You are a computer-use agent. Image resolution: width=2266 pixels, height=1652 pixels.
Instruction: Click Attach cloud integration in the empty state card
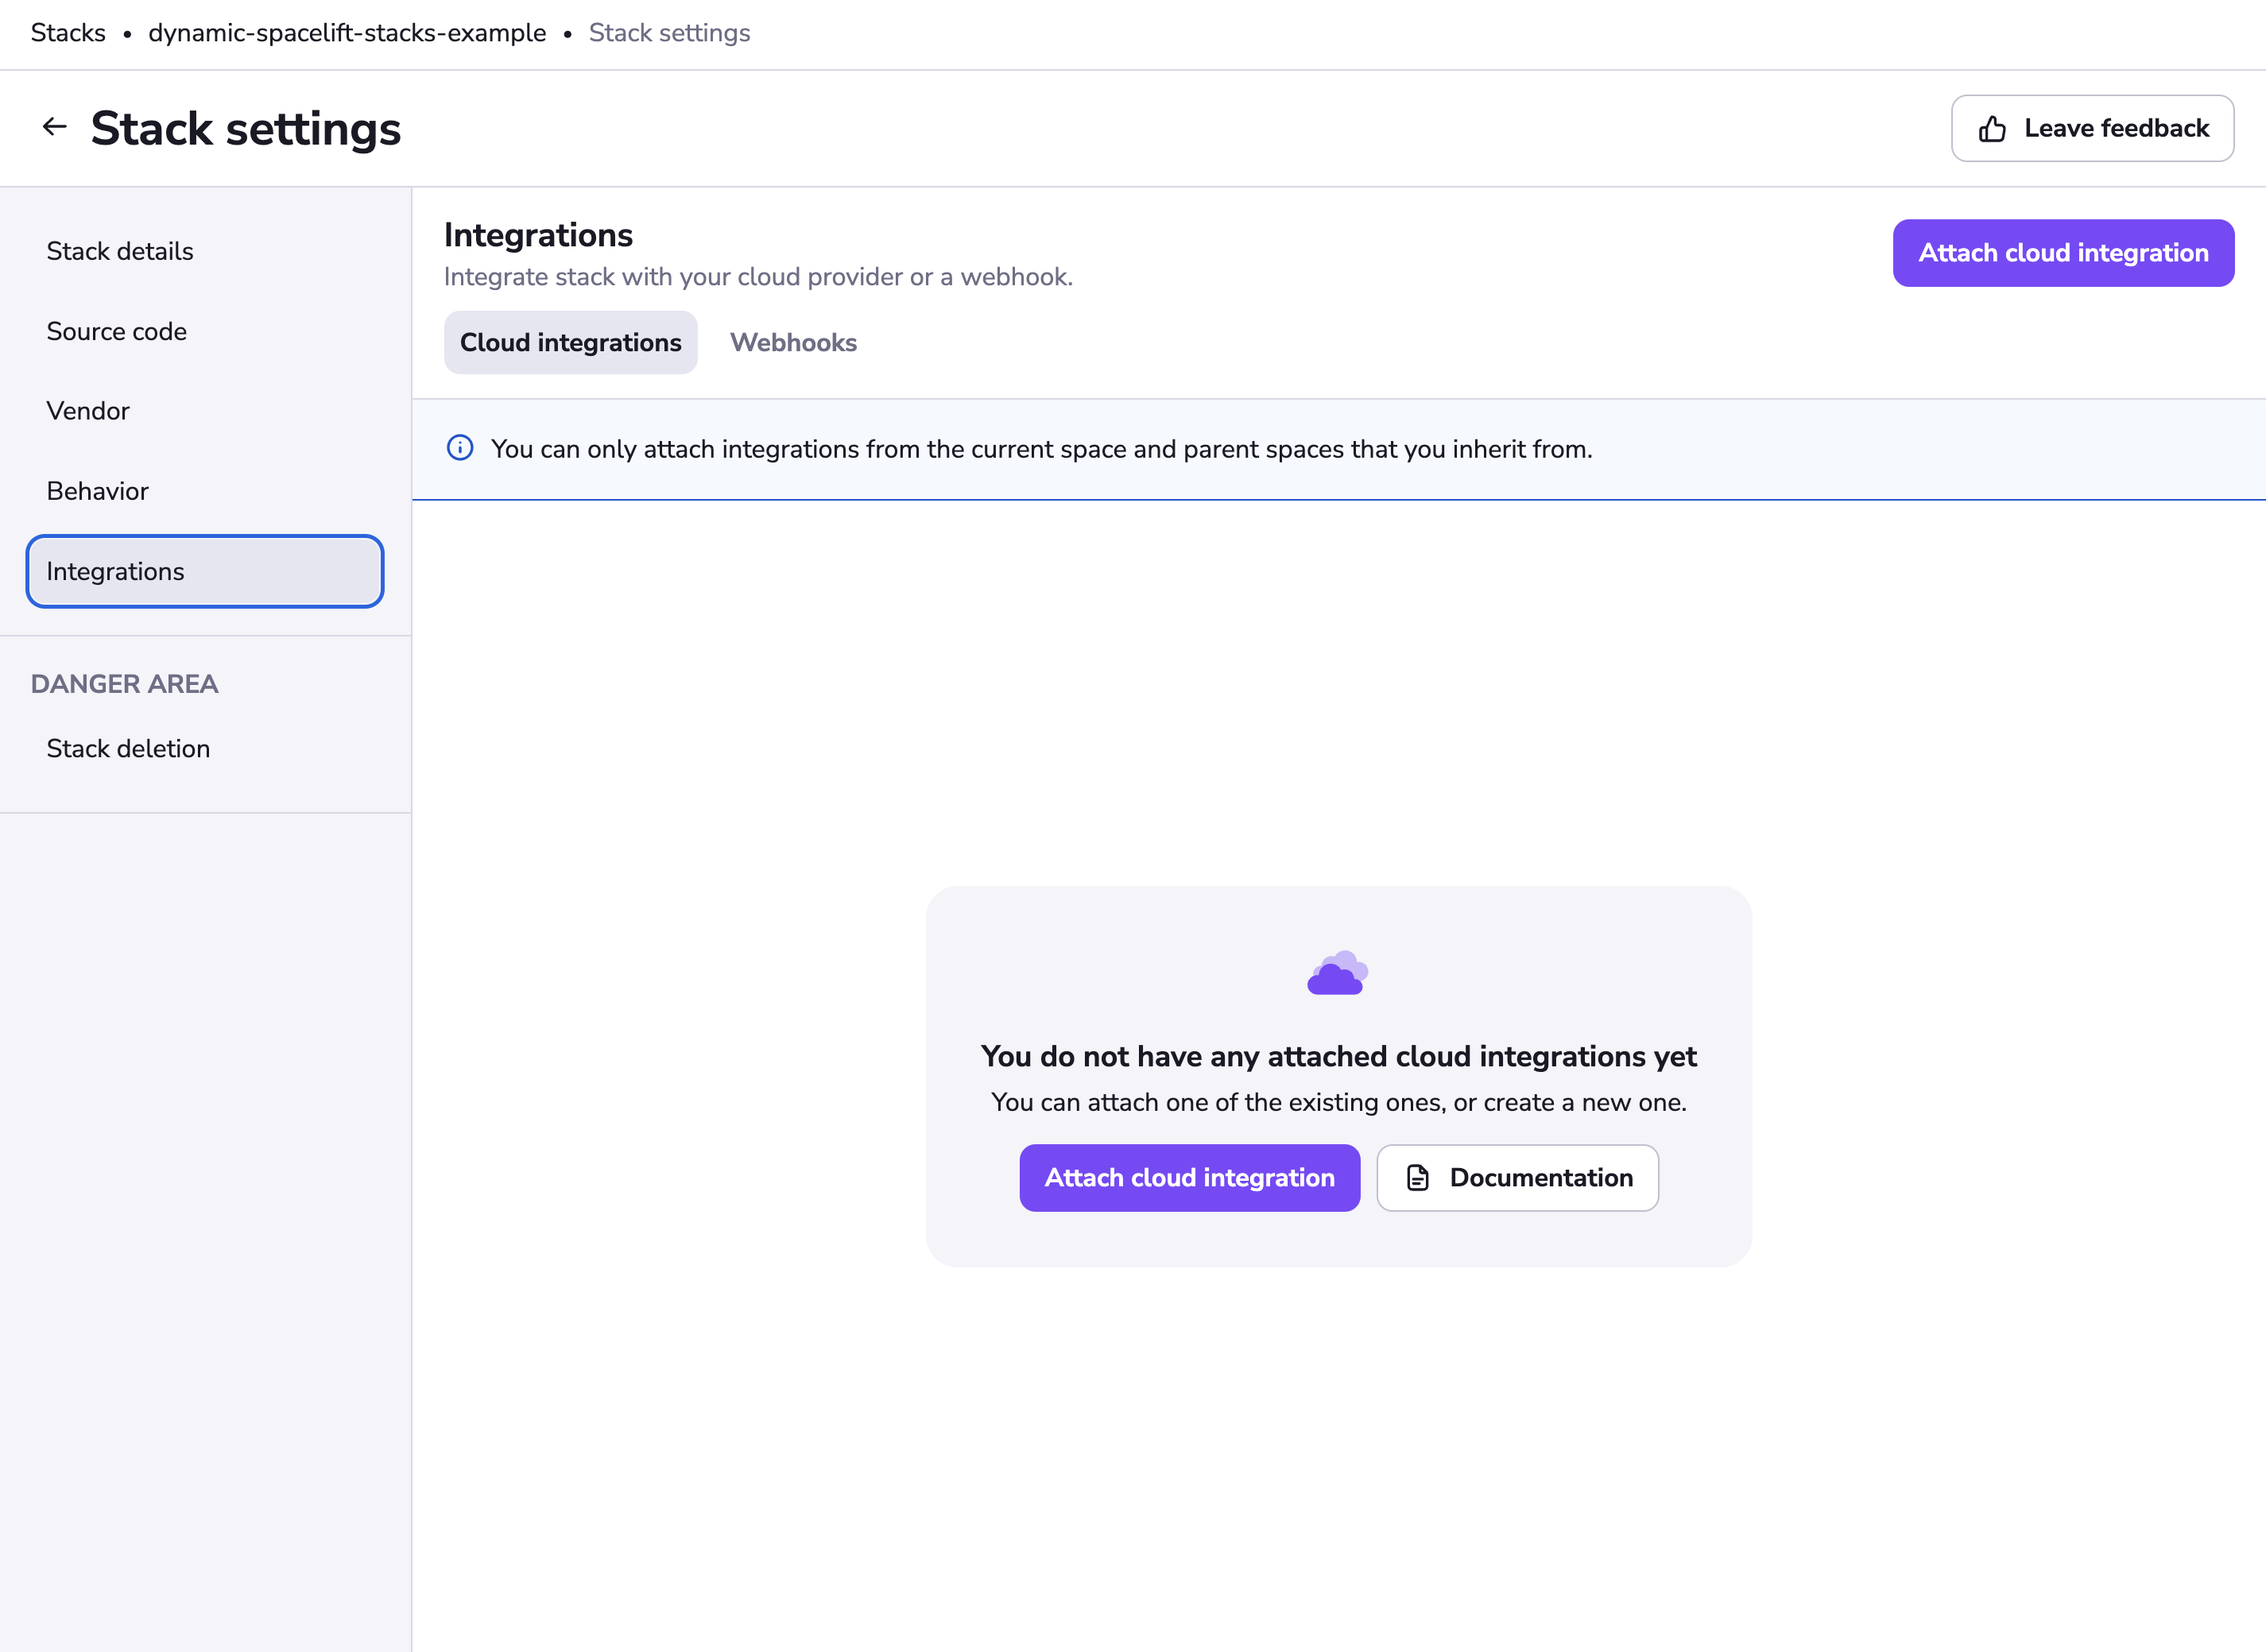coord(1189,1178)
